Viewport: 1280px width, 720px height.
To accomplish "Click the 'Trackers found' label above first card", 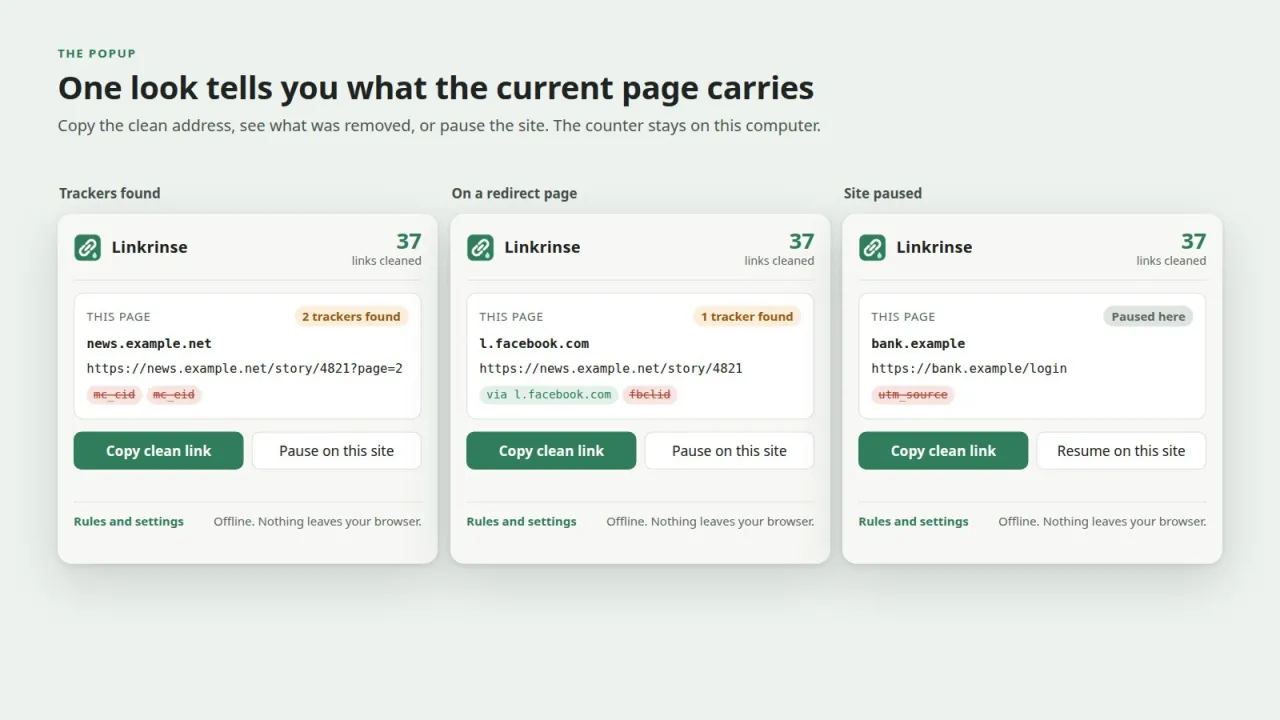I will 110,193.
